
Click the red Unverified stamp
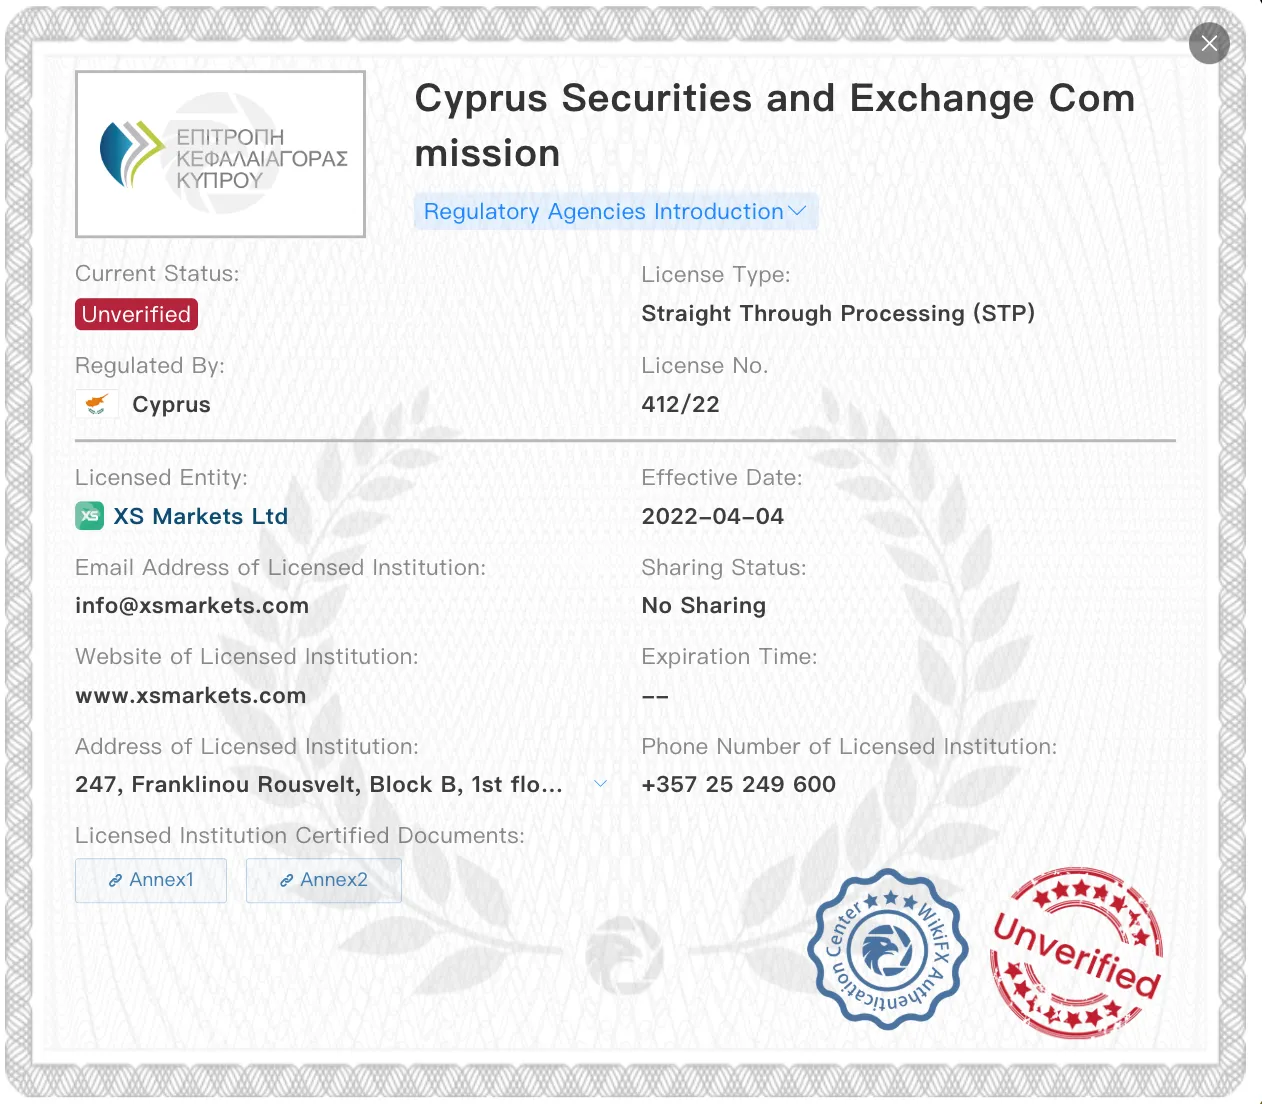(x=1076, y=953)
